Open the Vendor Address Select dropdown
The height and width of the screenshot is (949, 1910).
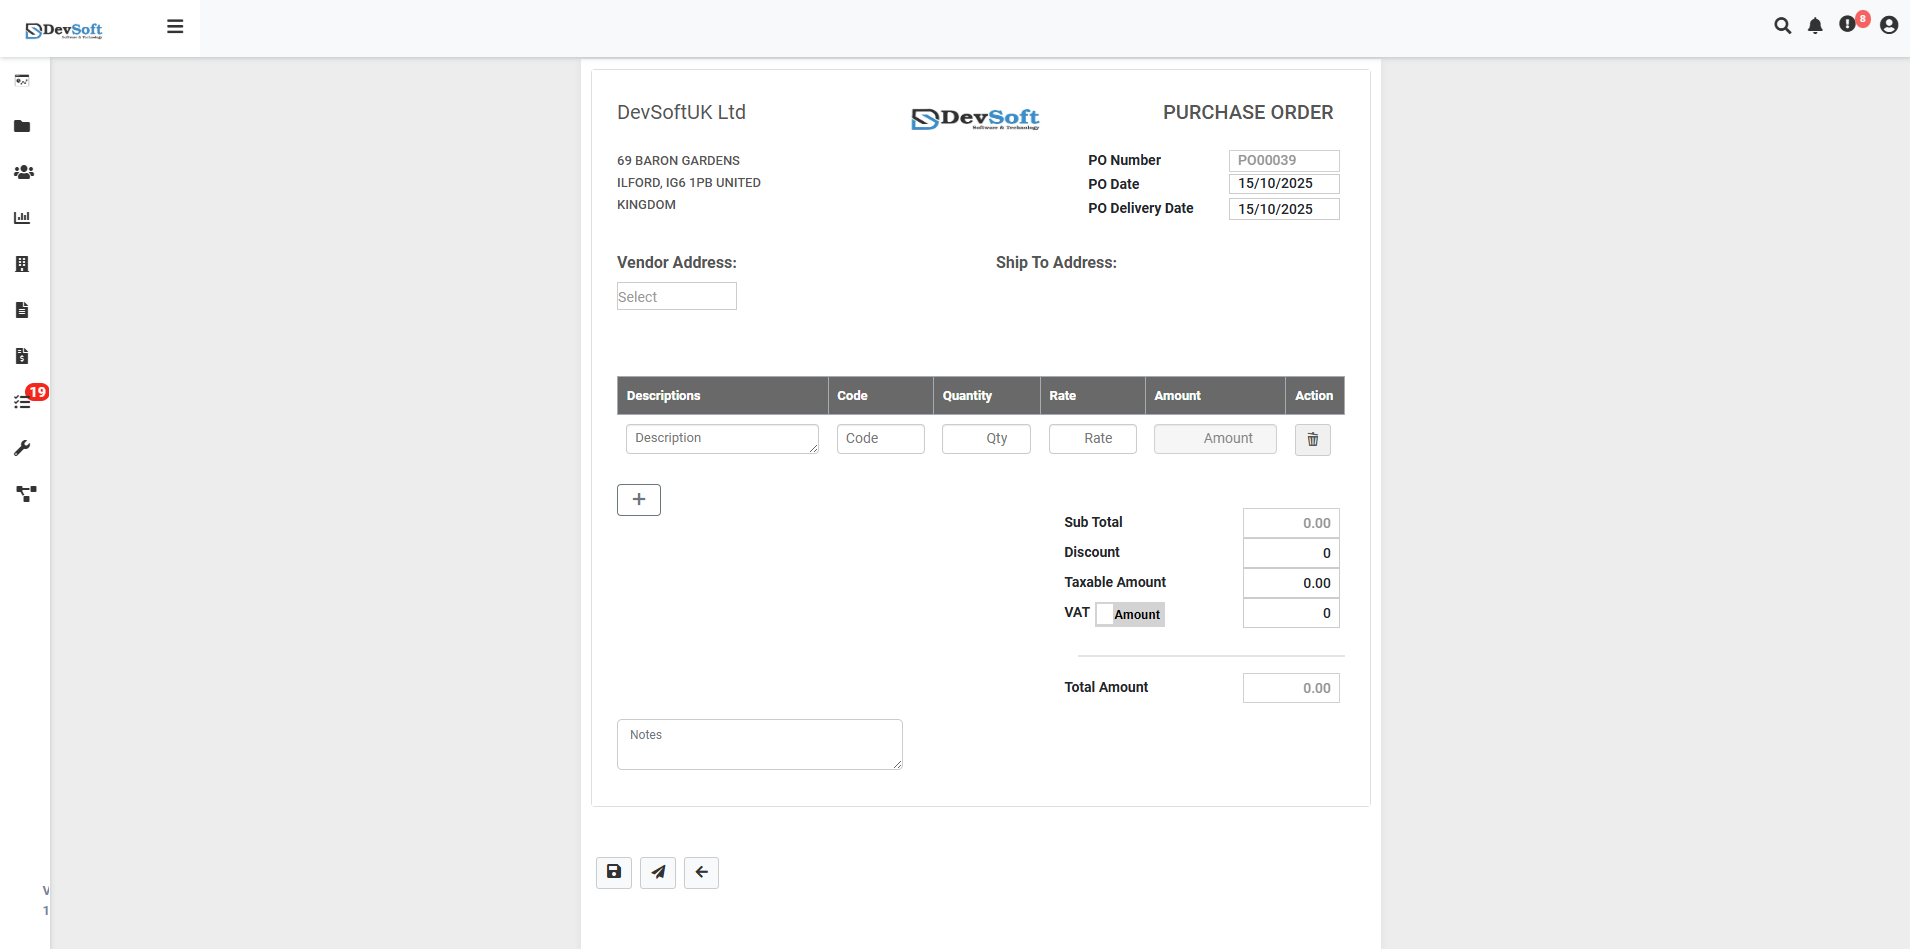676,296
